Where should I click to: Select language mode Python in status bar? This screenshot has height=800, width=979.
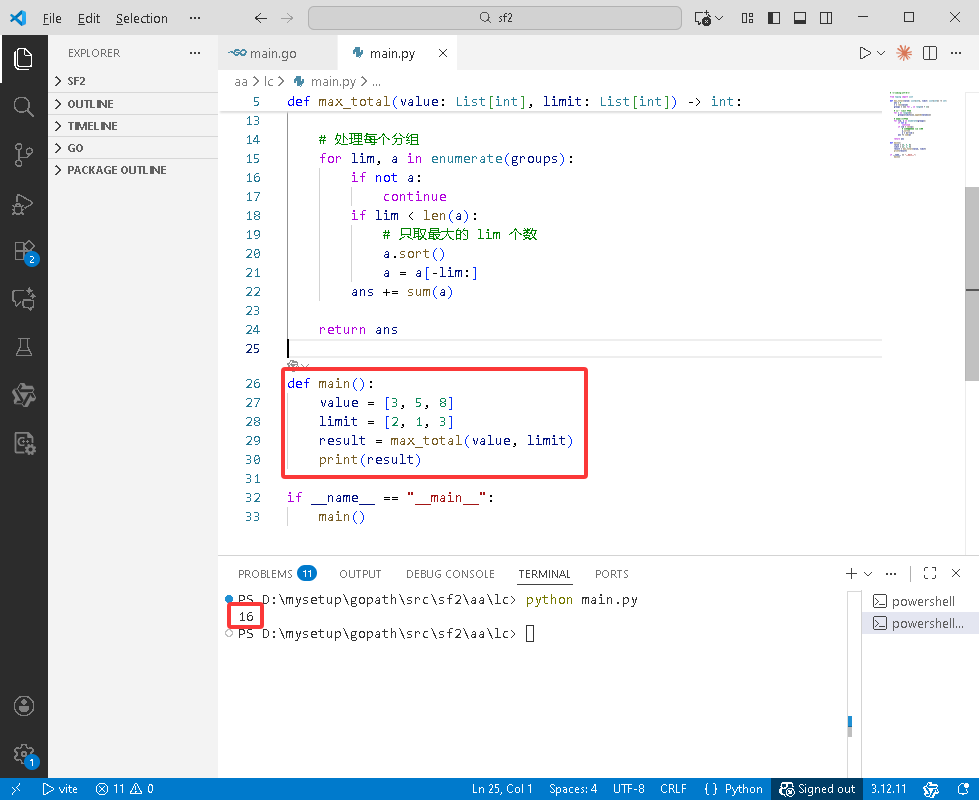pos(743,789)
